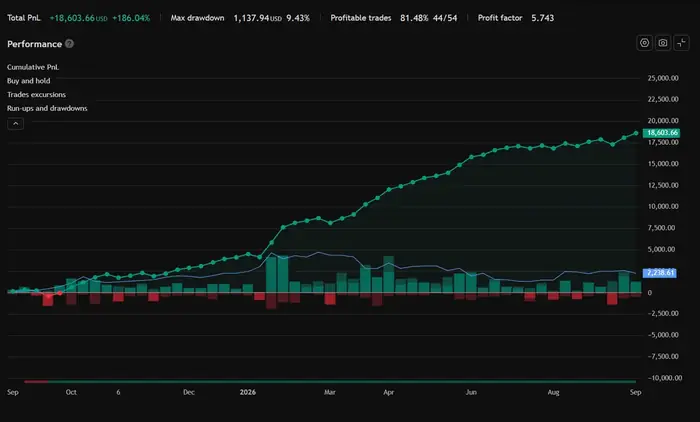Click the 18,603.66 green price label

(x=662, y=133)
